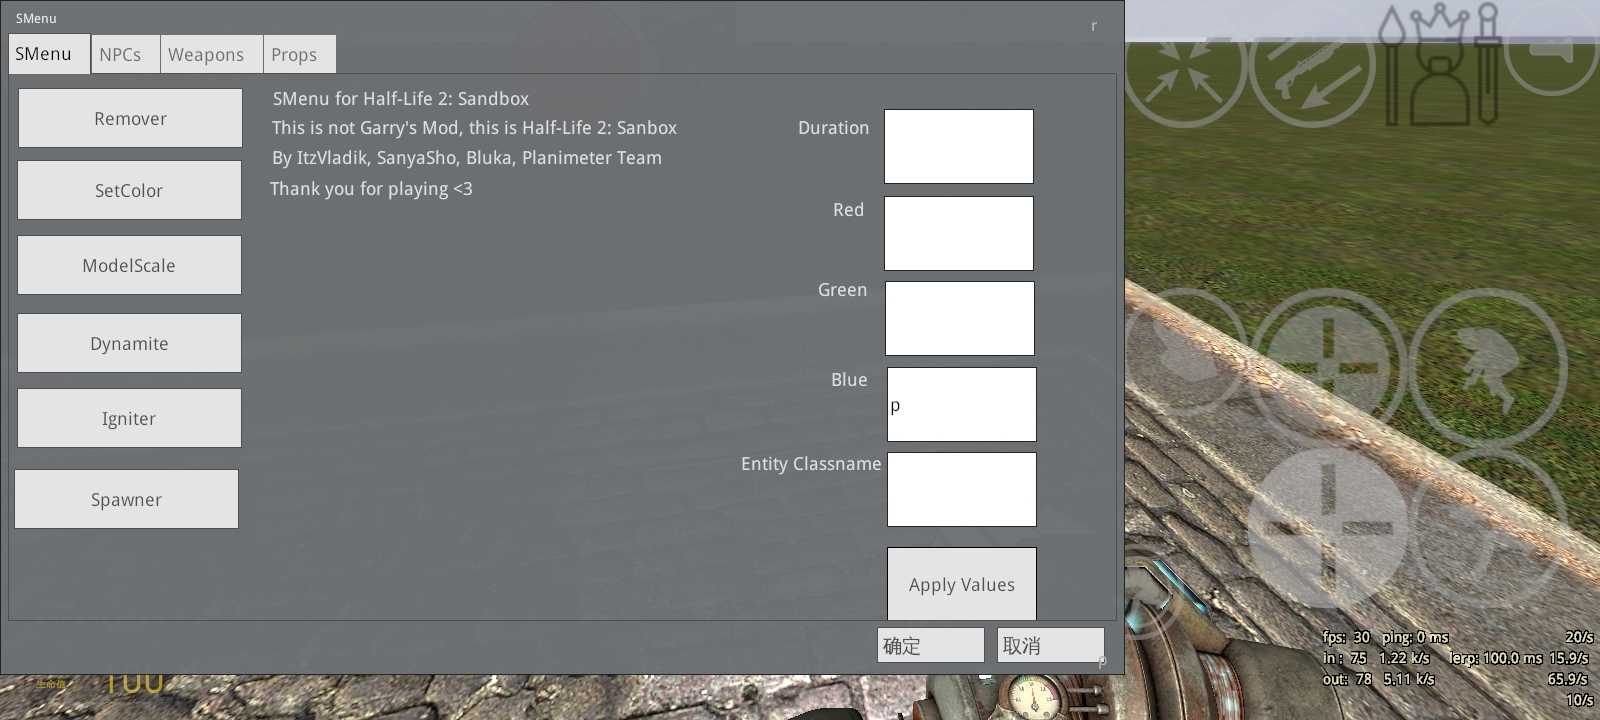Open the king-and-tools SMenu icon
This screenshot has height=720, width=1600.
[x=1440, y=65]
